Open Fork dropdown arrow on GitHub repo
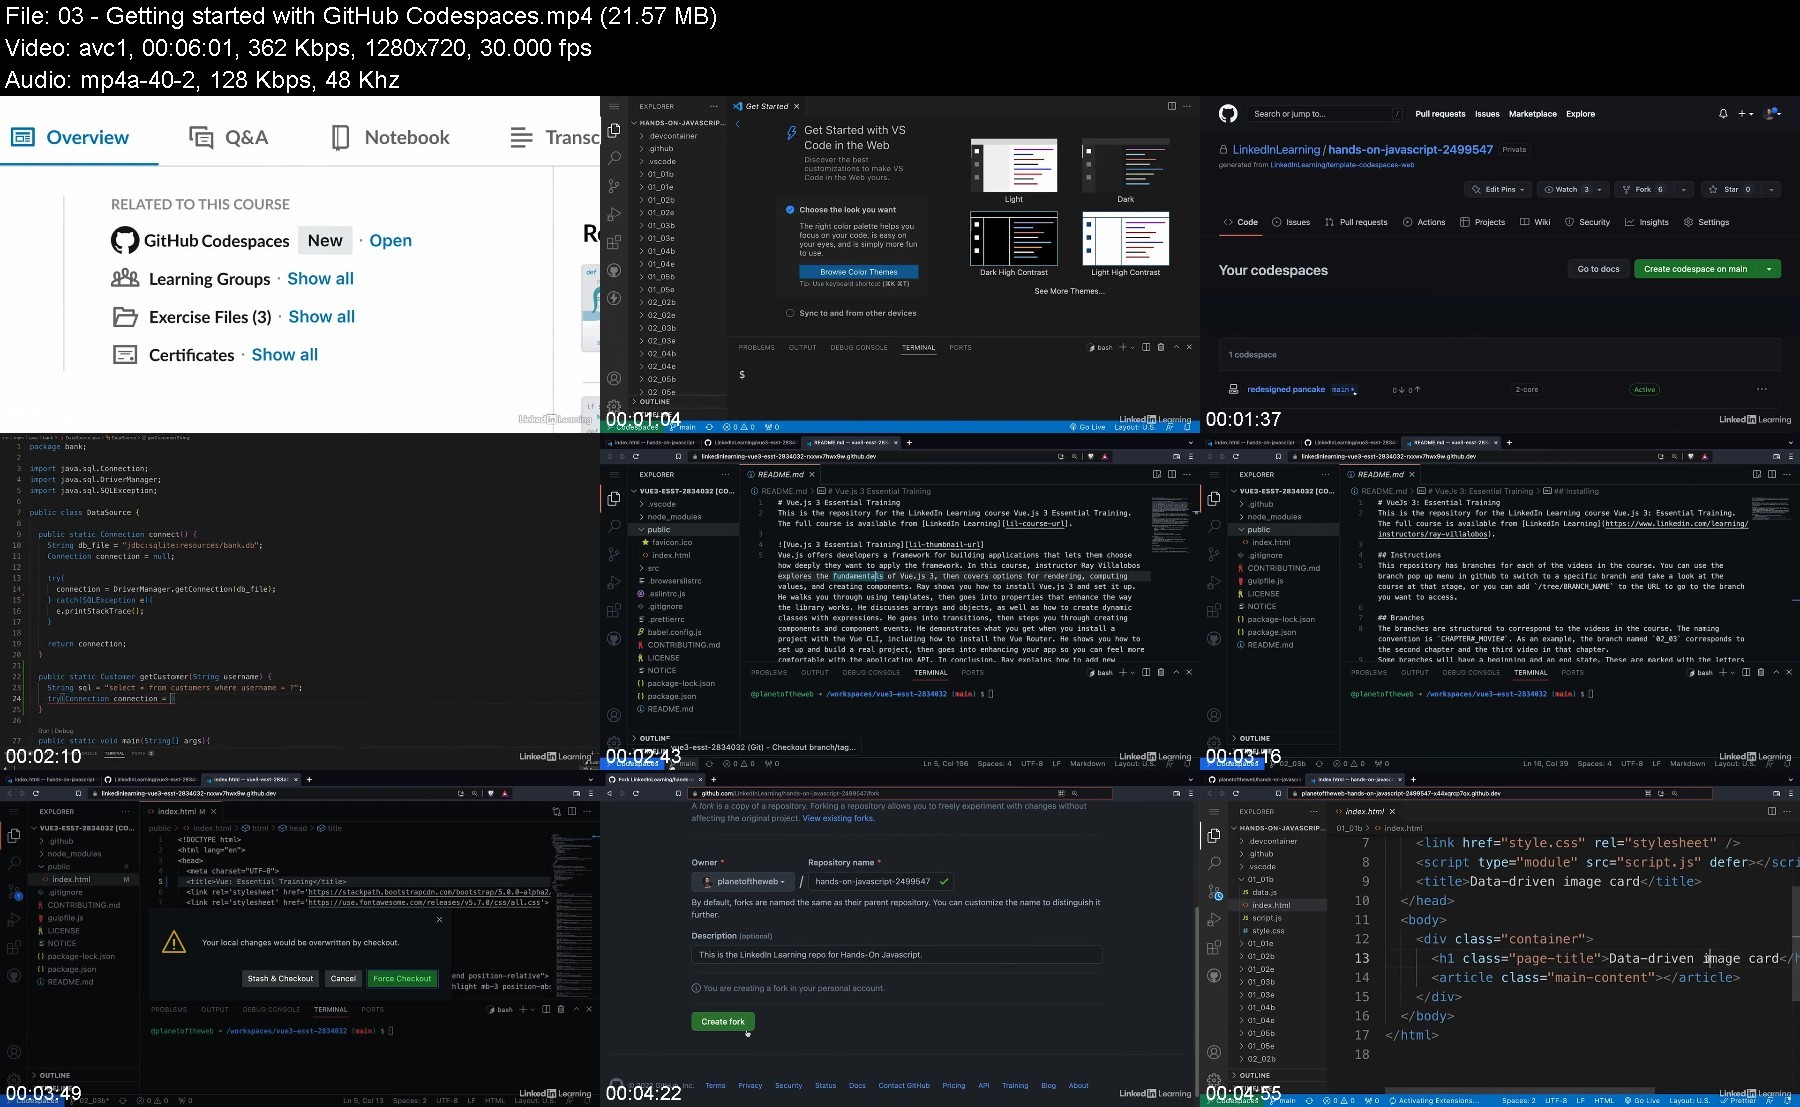Screen dimensions: 1800x1107 pos(1684,189)
